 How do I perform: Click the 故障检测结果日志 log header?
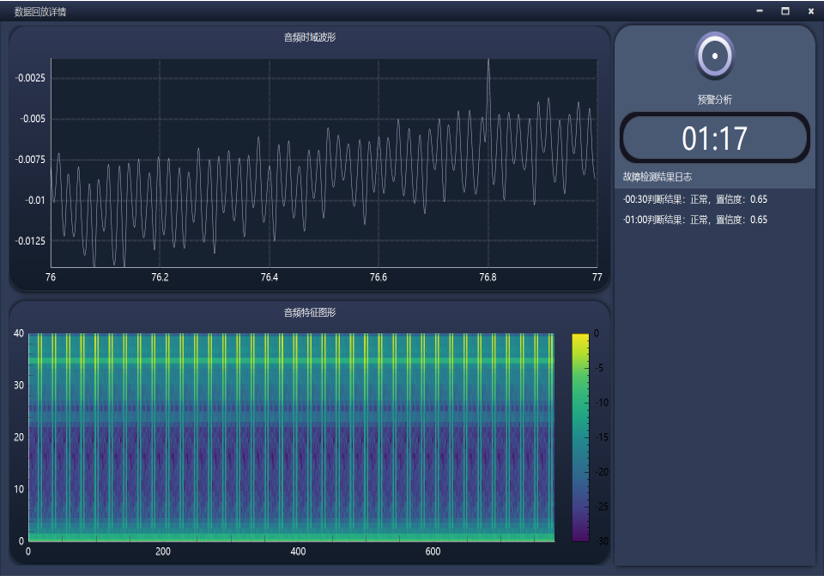[x=657, y=176]
